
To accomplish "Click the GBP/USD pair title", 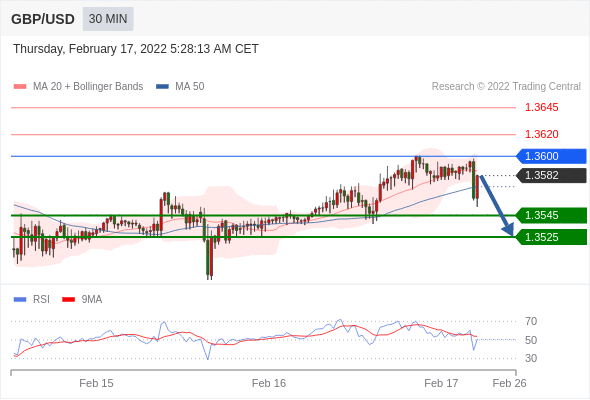I will point(43,19).
